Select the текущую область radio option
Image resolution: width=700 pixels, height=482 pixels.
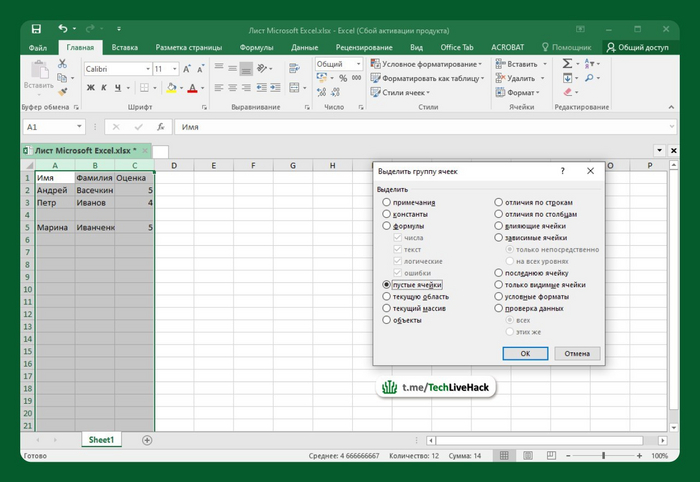point(387,296)
